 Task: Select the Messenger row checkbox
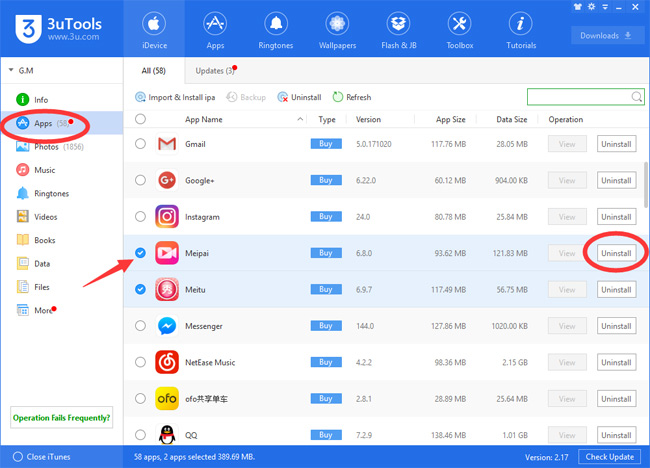(141, 326)
